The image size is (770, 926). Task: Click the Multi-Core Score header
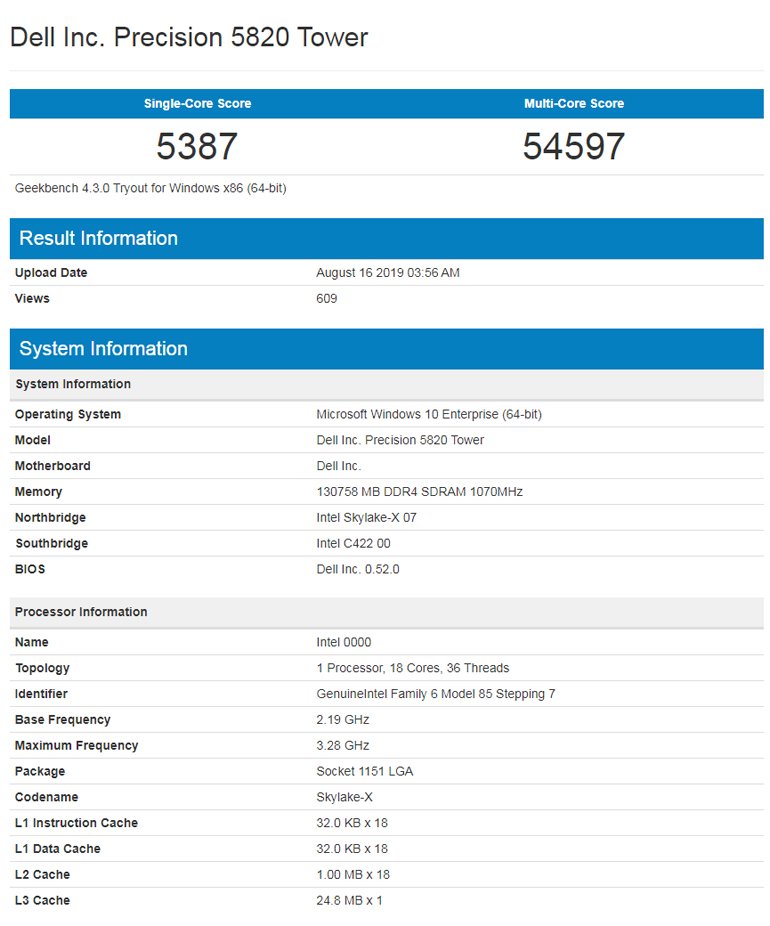click(x=574, y=104)
